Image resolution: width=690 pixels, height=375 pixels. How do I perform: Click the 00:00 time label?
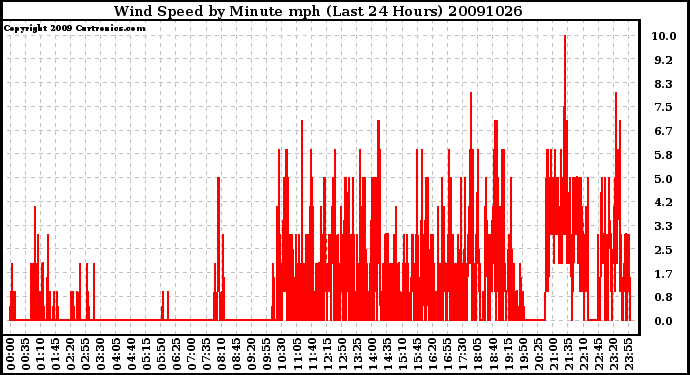pyautogui.click(x=11, y=354)
